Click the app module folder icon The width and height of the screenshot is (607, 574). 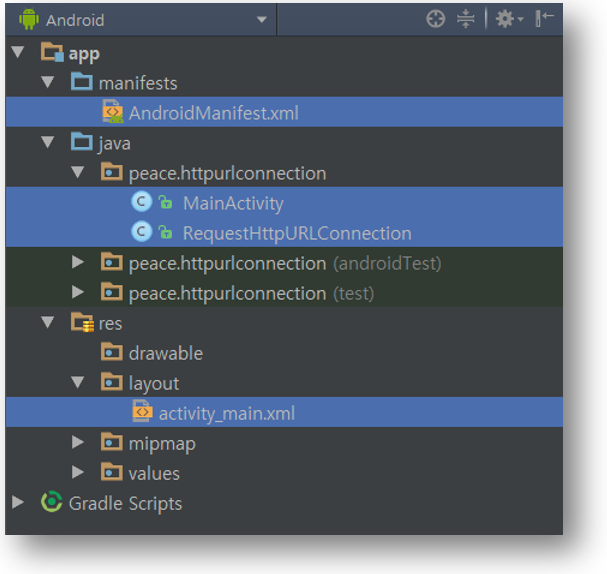[52, 52]
